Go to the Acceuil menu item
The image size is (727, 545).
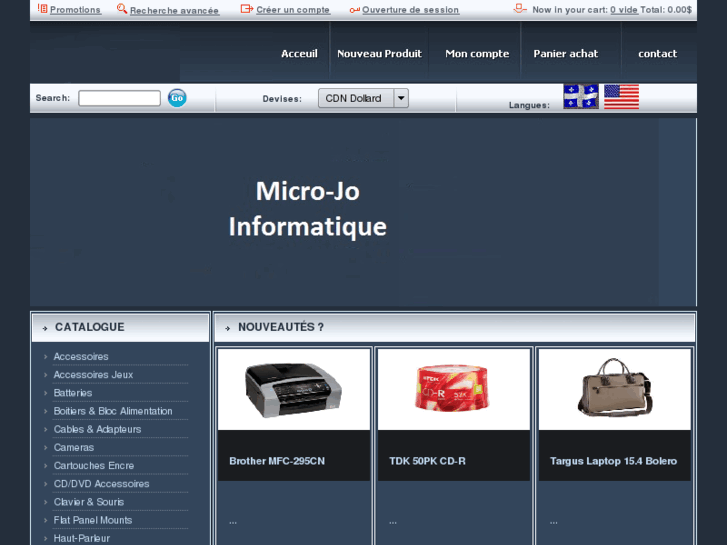[x=299, y=54]
